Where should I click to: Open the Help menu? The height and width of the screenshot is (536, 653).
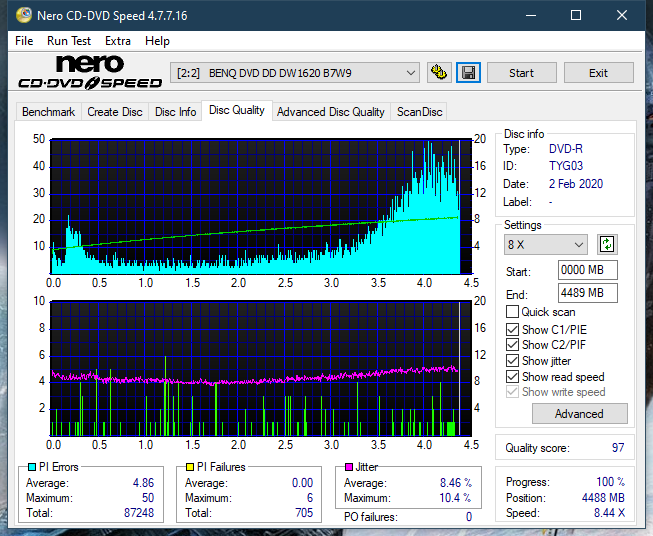(x=157, y=41)
